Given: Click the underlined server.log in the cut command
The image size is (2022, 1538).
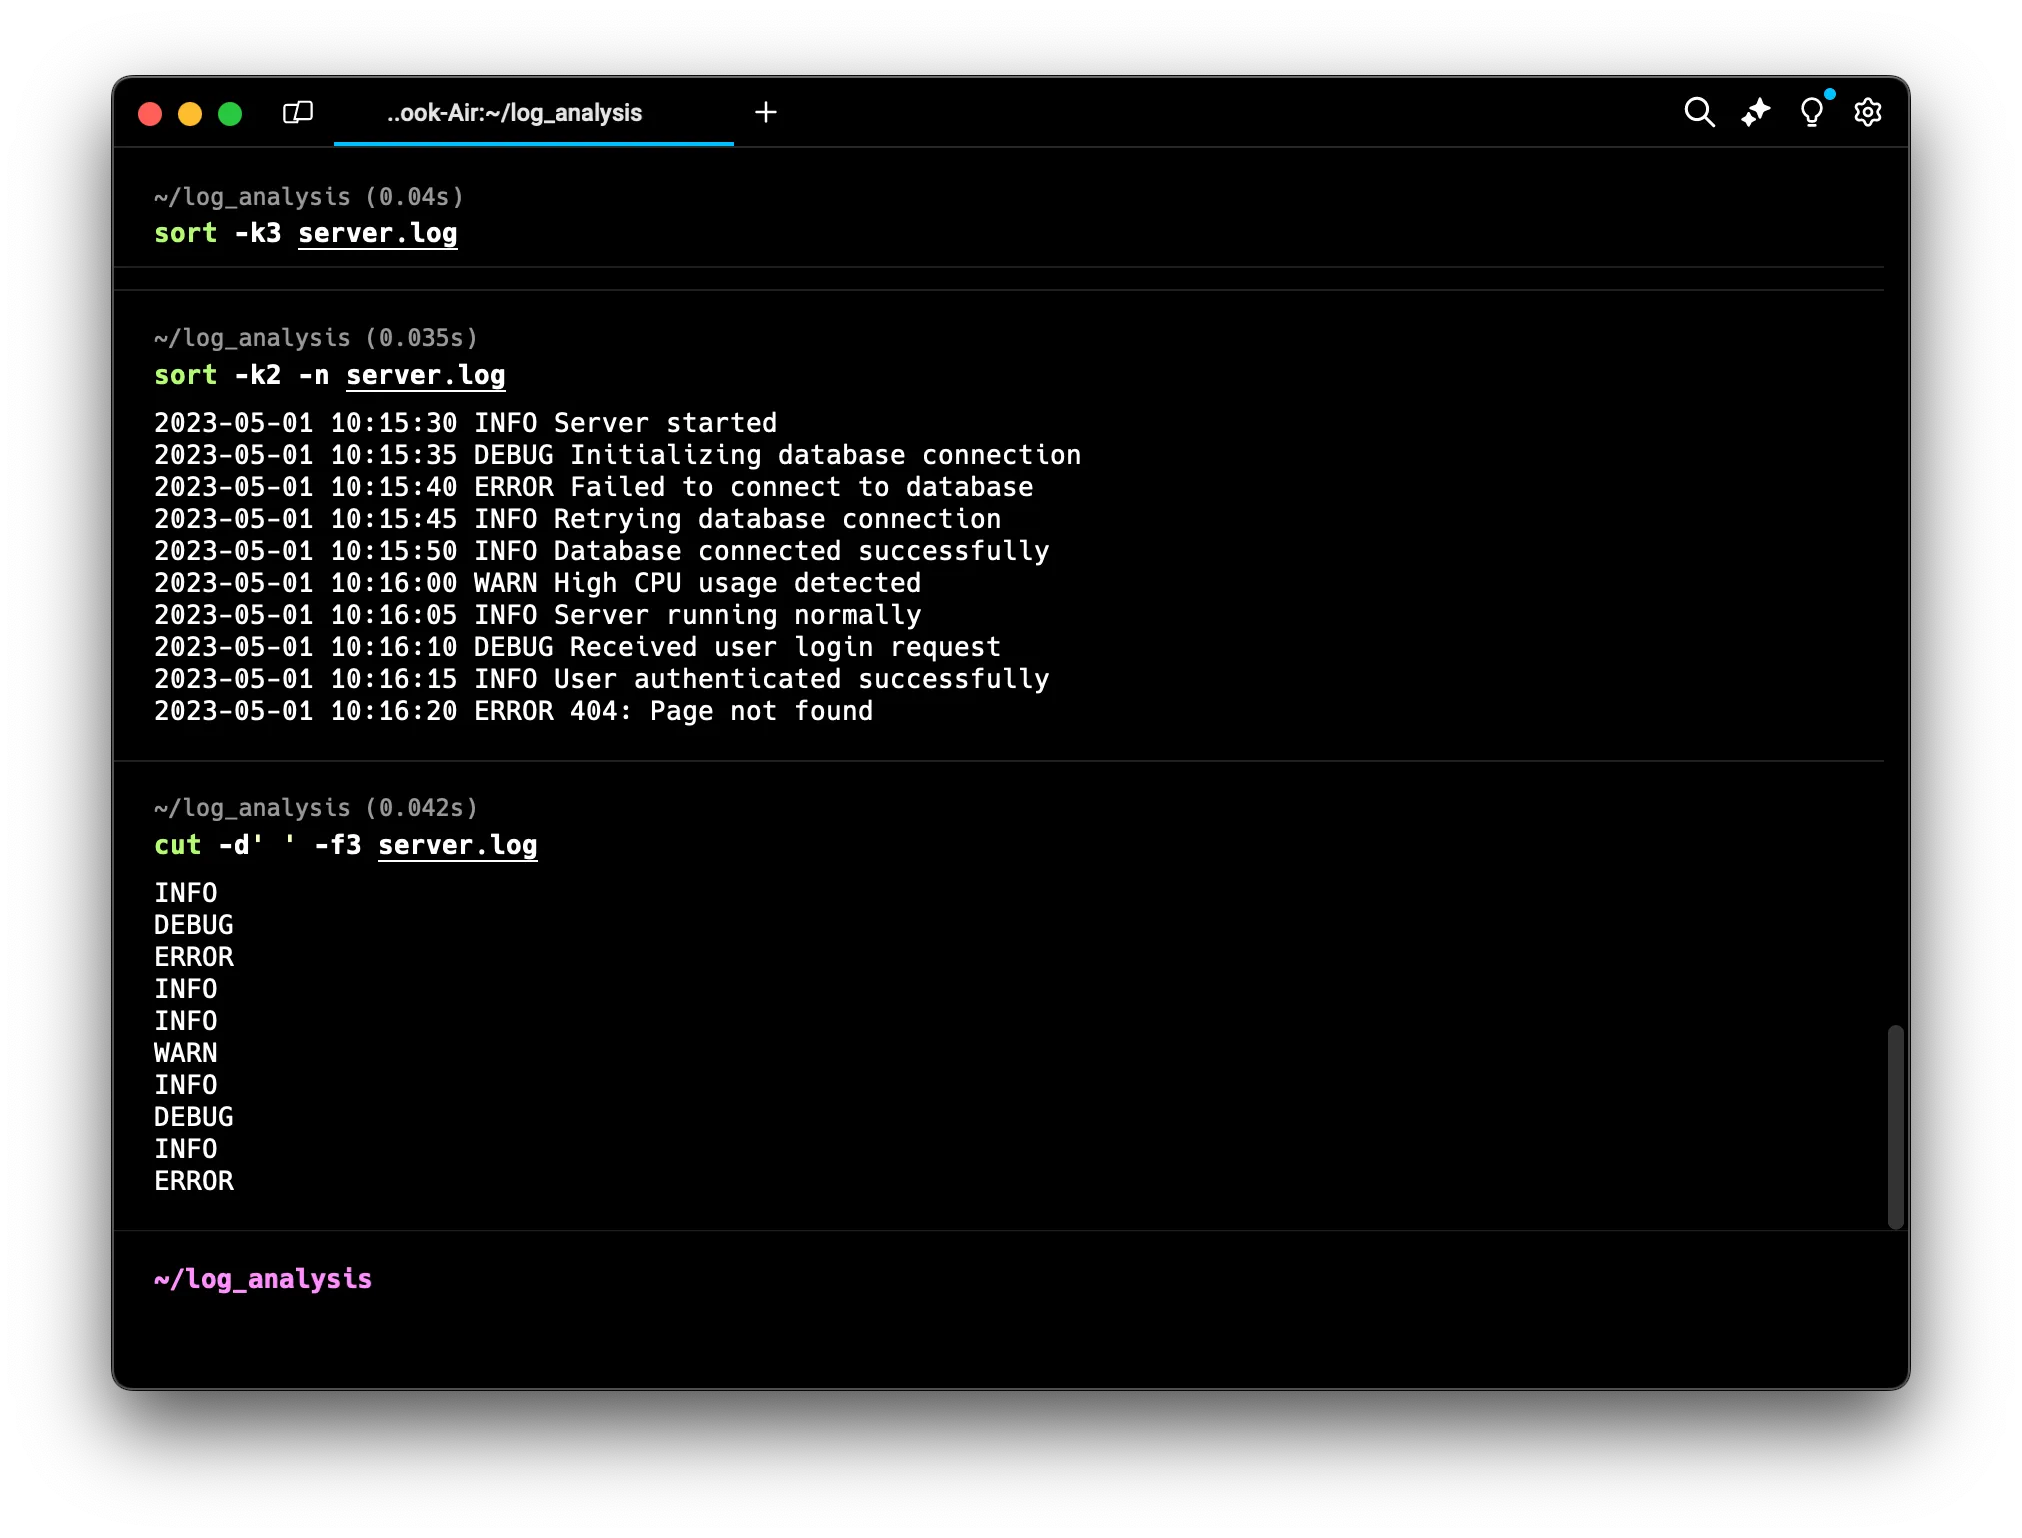Looking at the screenshot, I should [457, 845].
